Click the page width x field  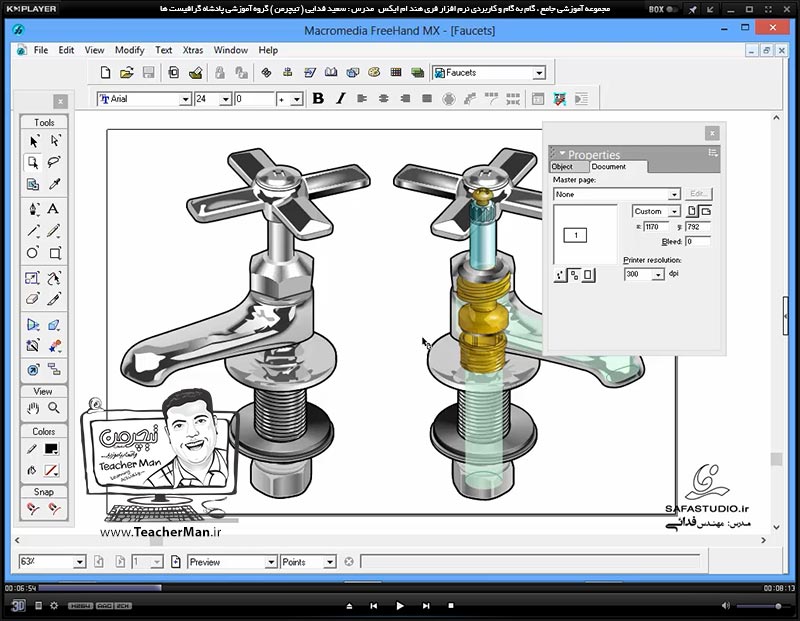point(656,227)
